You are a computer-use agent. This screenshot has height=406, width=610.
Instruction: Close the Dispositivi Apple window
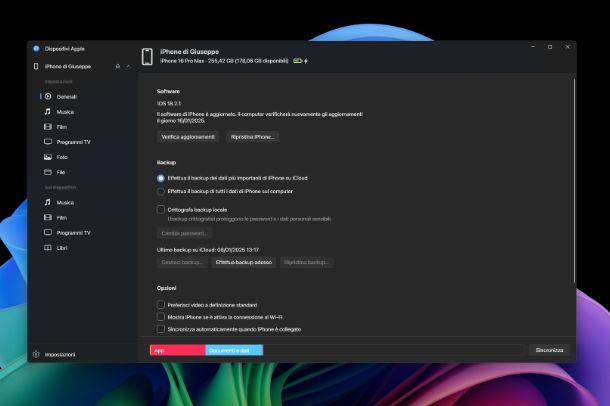567,47
